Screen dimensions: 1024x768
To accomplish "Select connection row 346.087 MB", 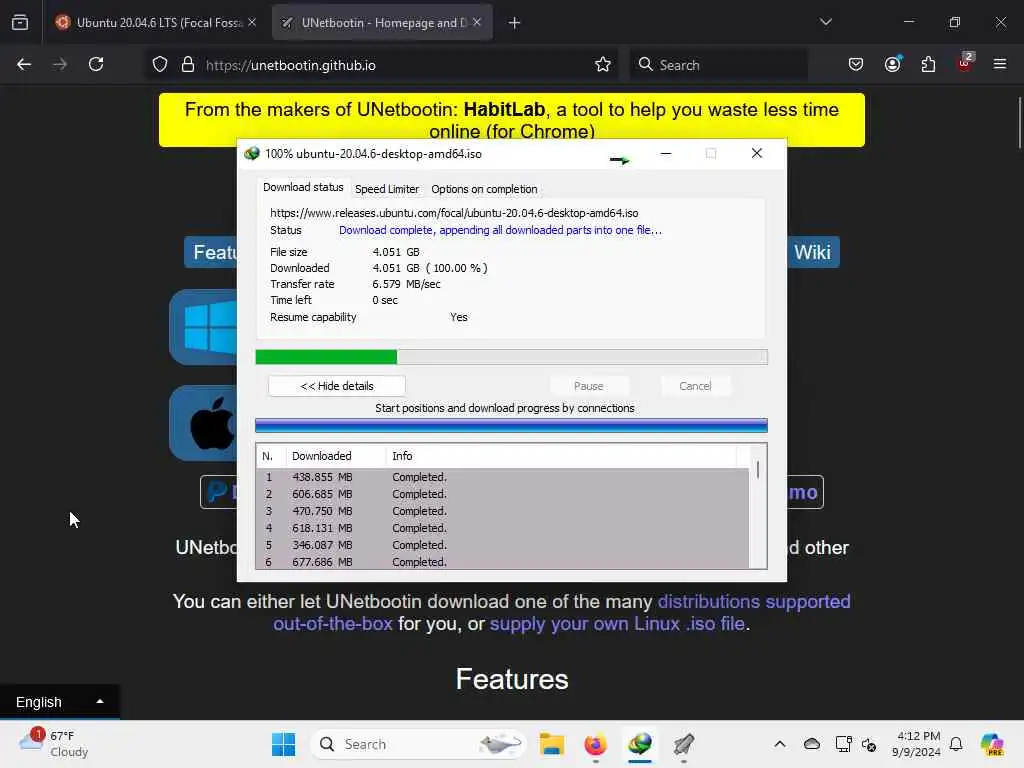I will coord(502,545).
